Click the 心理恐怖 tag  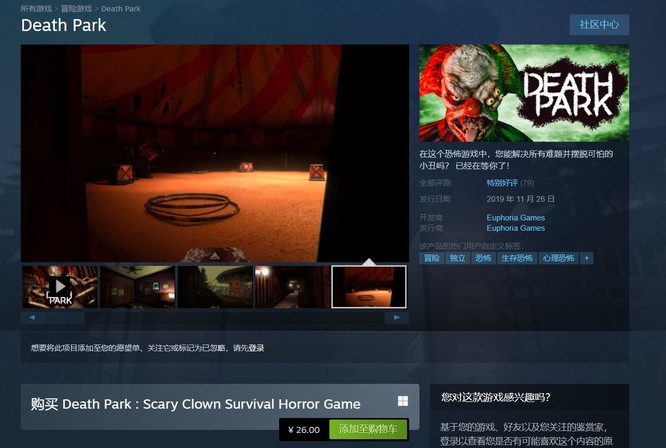[558, 258]
